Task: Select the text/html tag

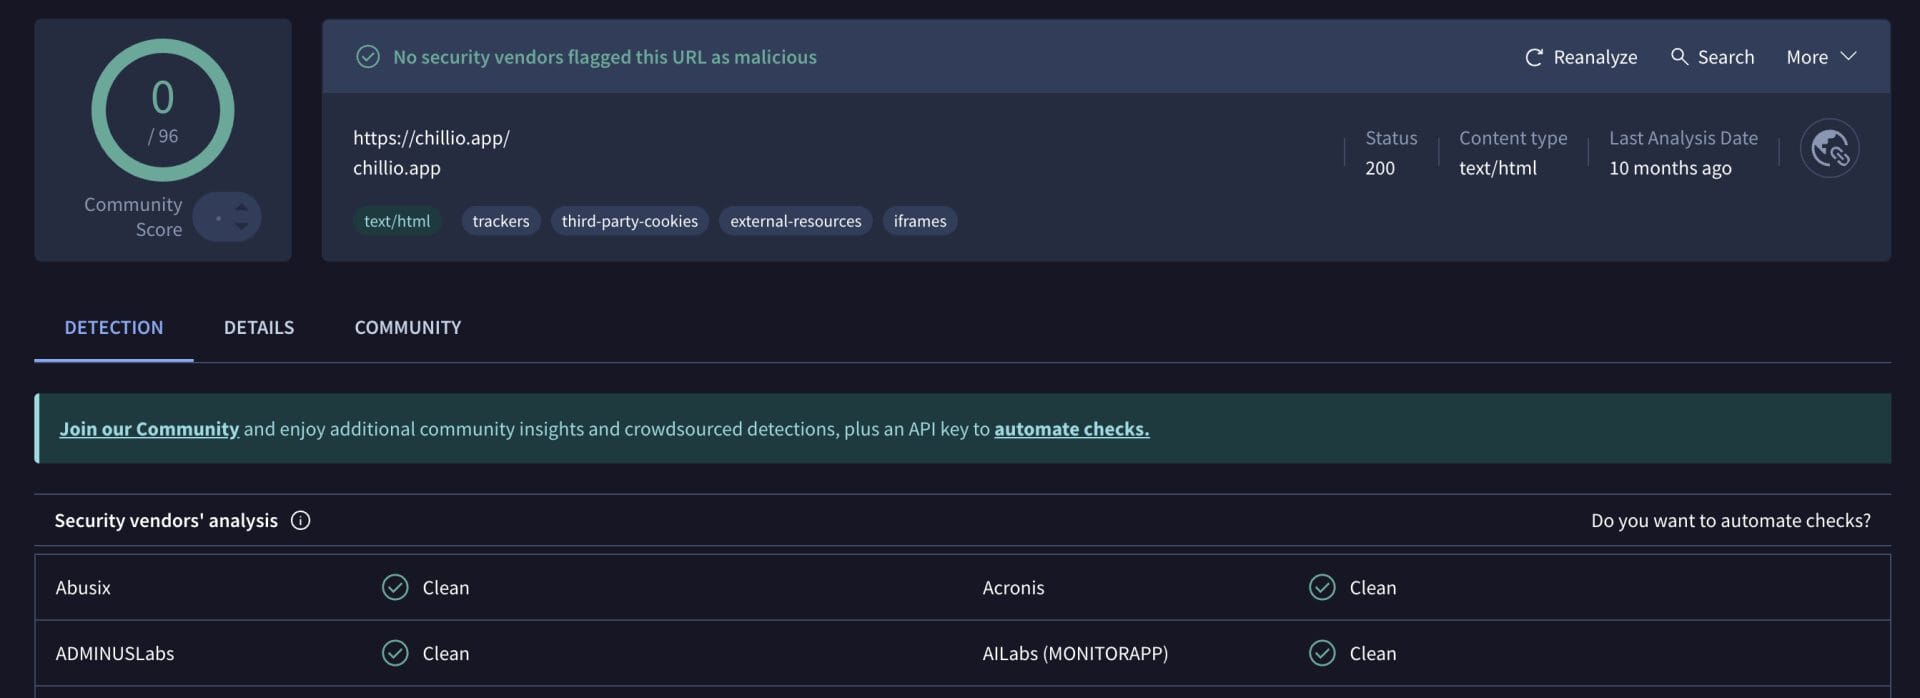Action: tap(397, 221)
